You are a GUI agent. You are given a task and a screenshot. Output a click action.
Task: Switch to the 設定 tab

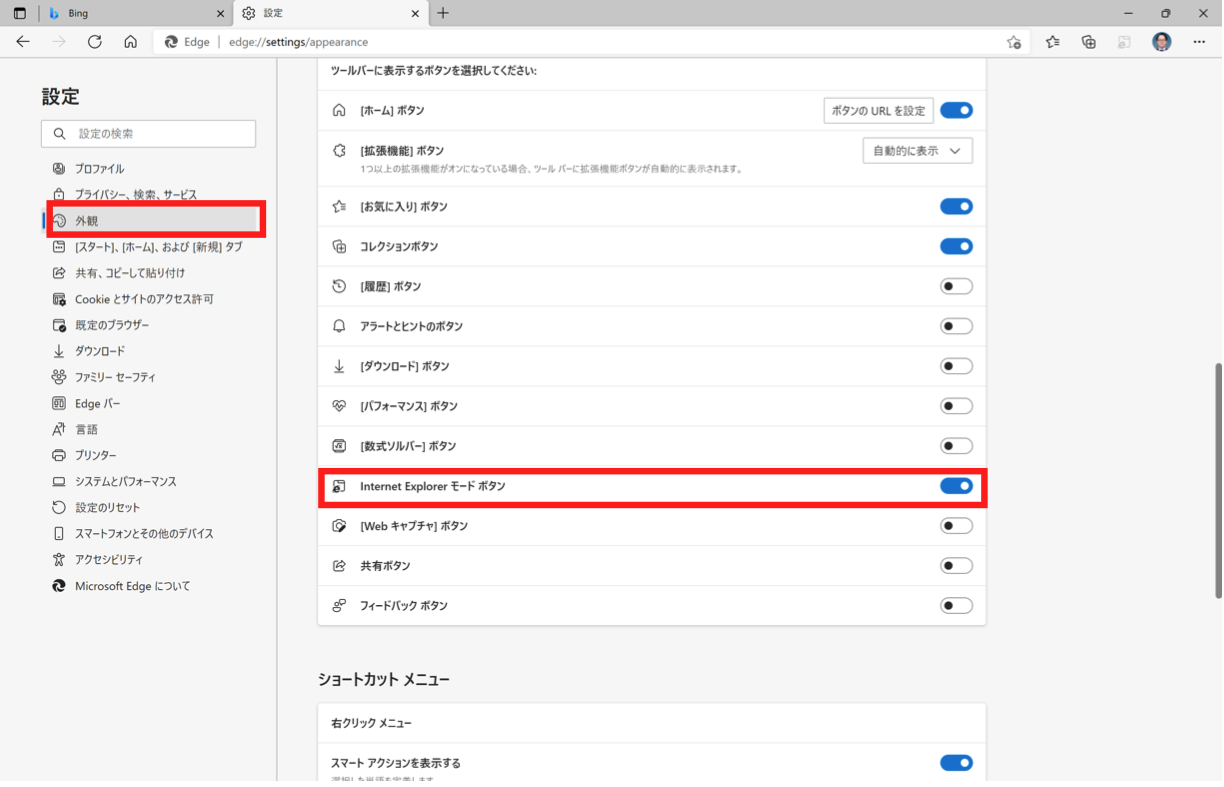pos(331,14)
